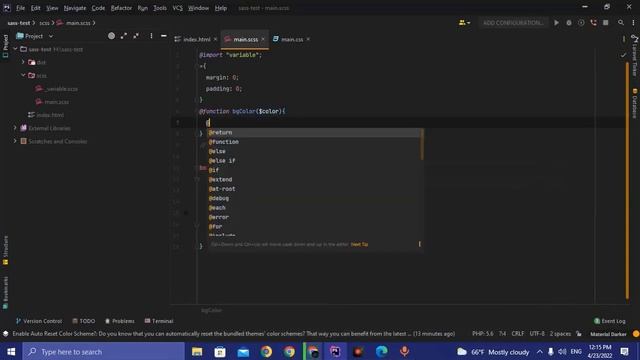Screen dimensions: 640x360
Task: Click the Next Tip link in completion popup
Action: [359, 244]
